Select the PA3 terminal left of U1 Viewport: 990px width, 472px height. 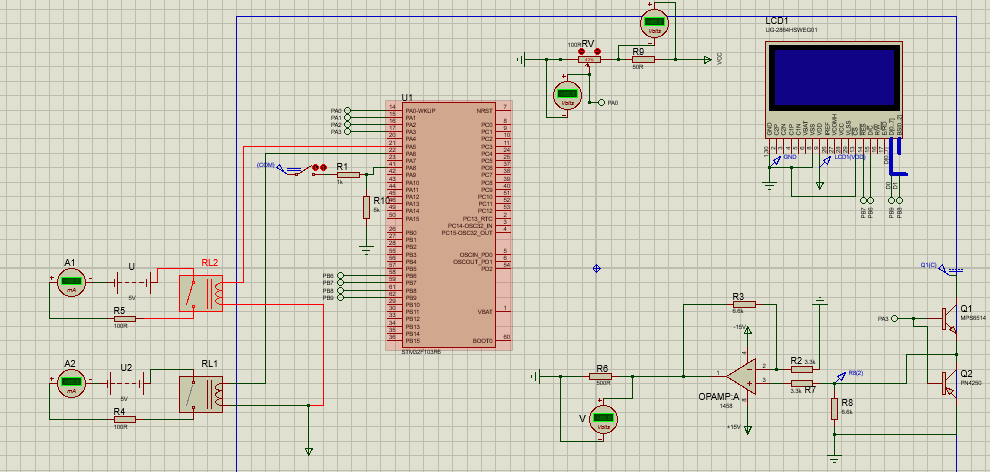[x=347, y=131]
